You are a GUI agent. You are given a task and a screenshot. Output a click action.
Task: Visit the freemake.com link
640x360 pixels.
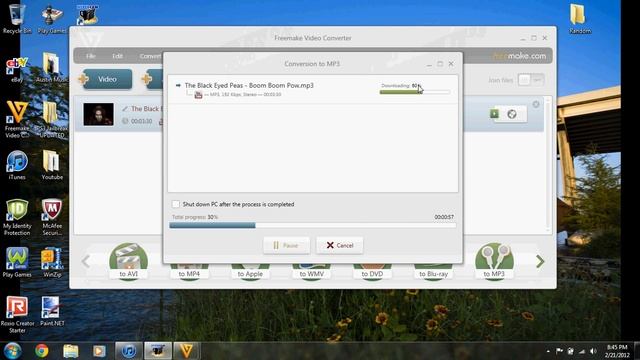pos(519,56)
